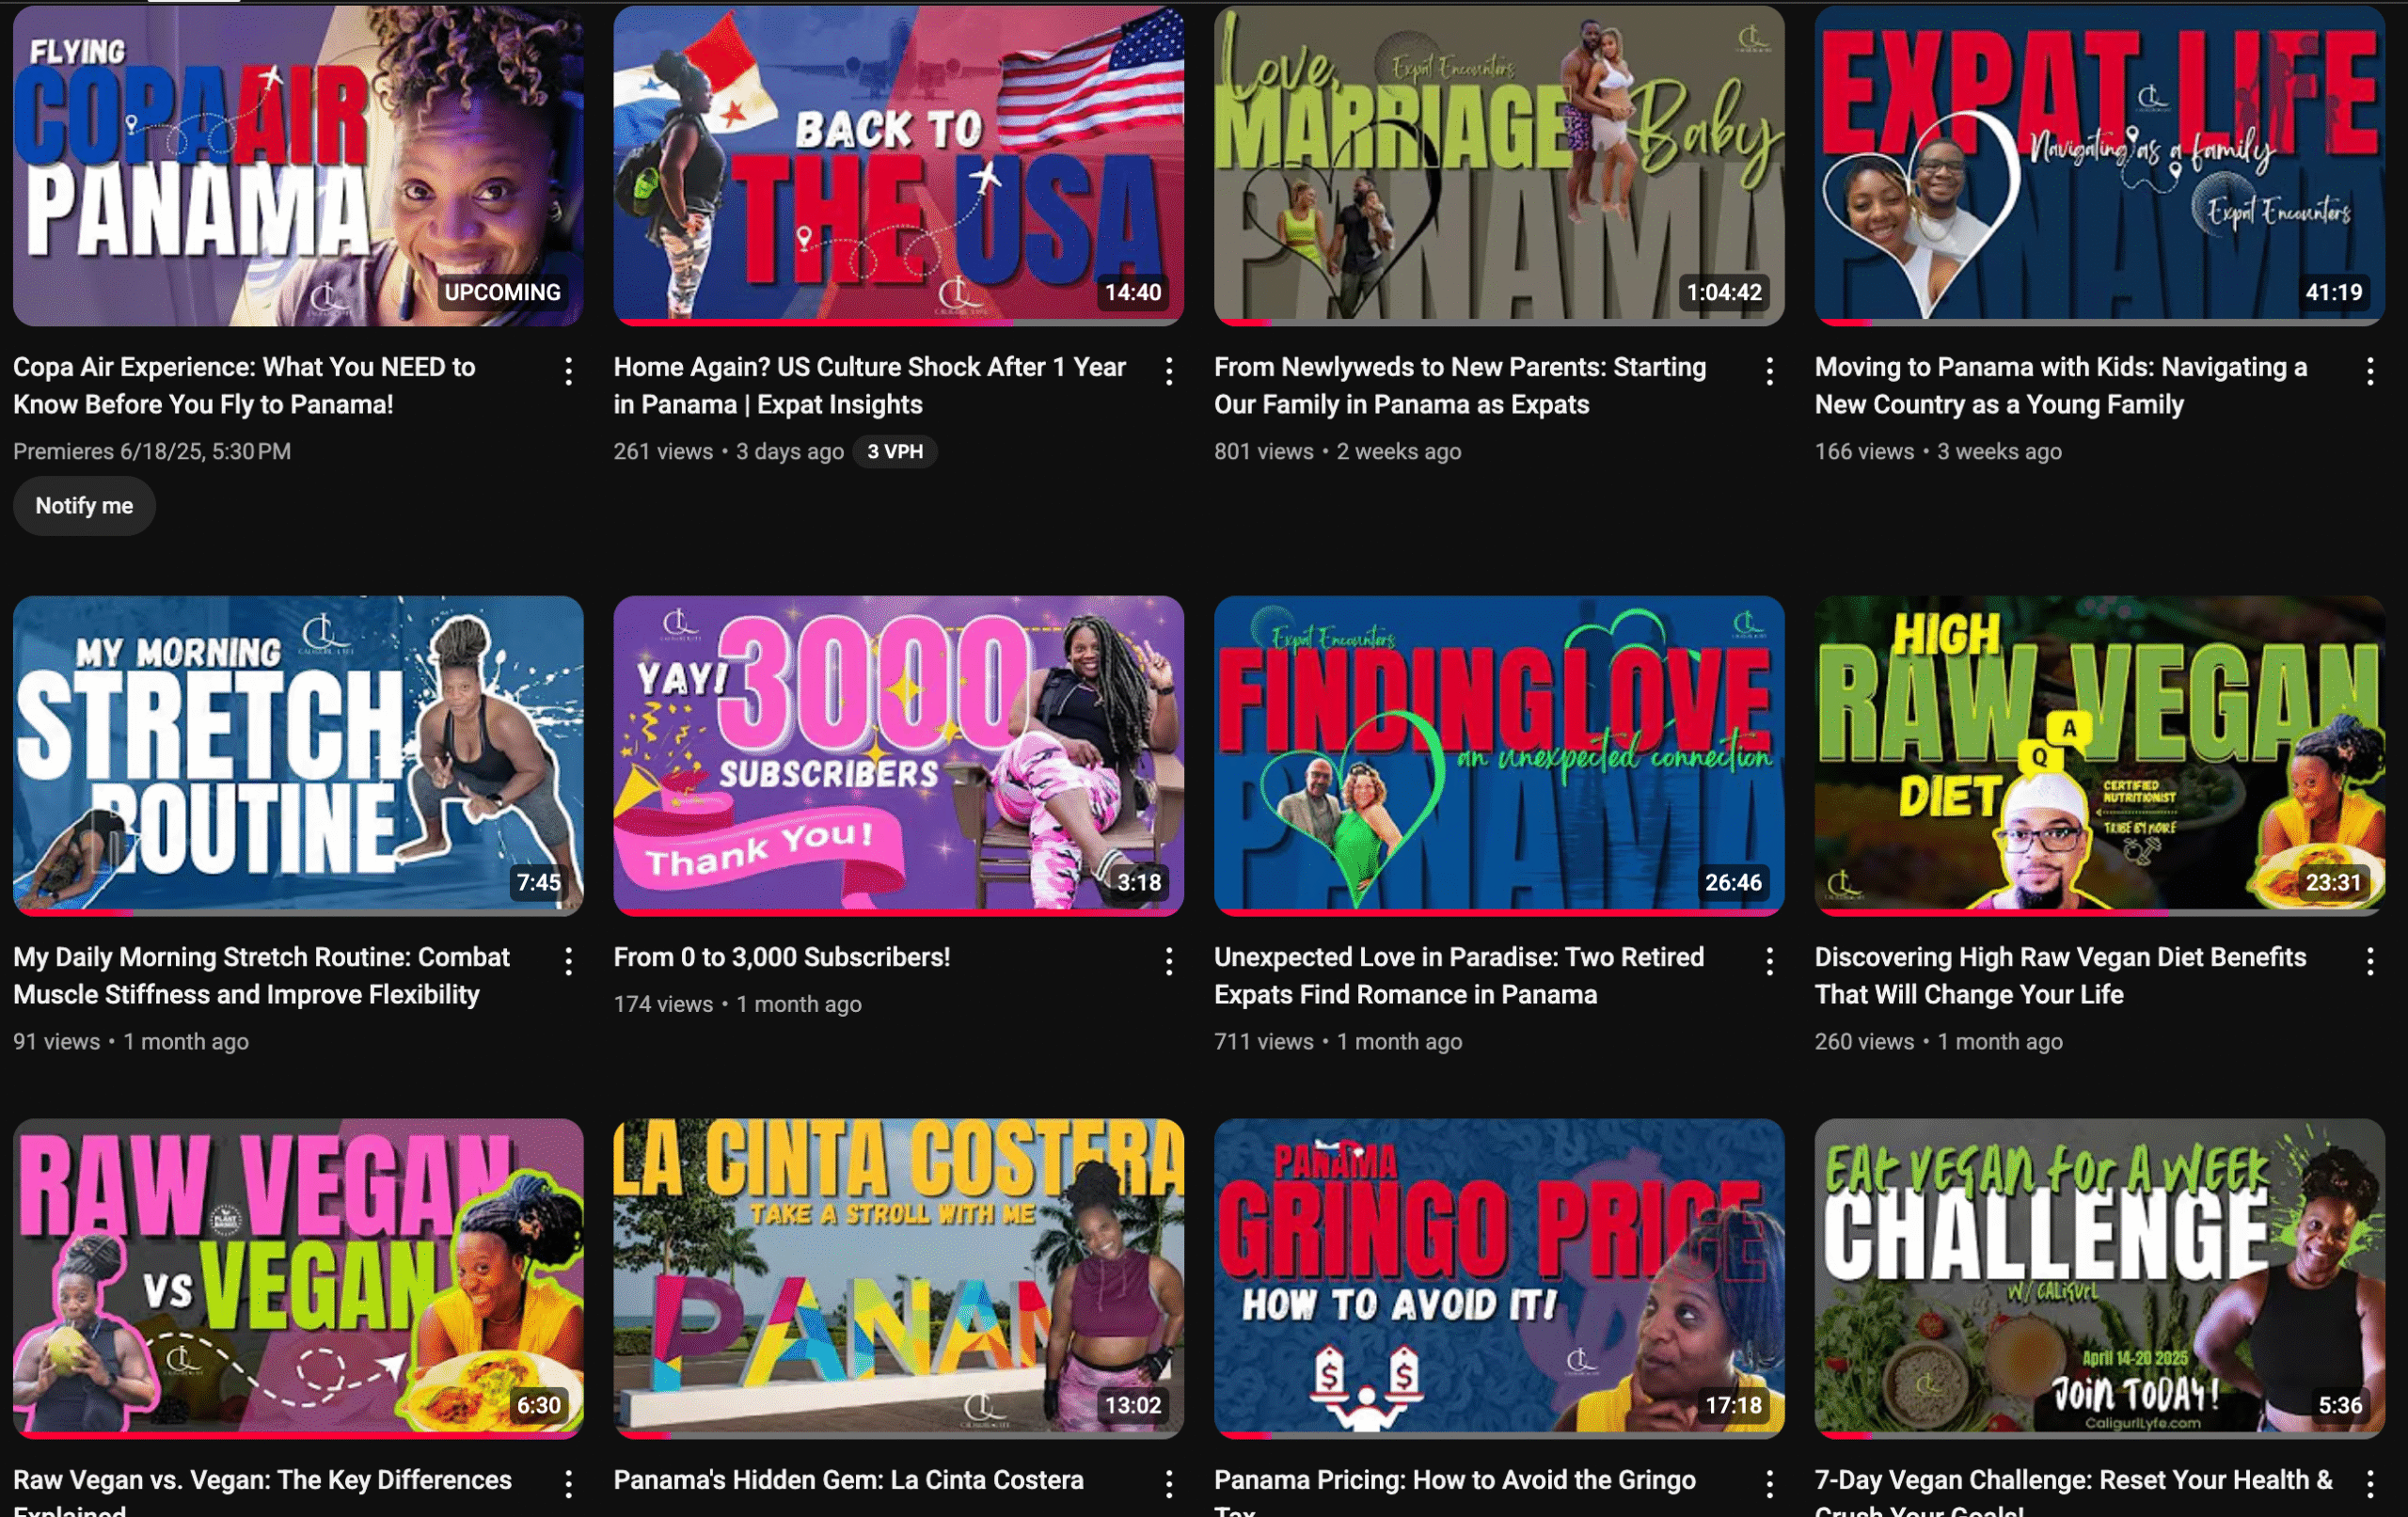Open options menu for From Newlyweds video
This screenshot has height=1517, width=2408.
pos(1769,372)
